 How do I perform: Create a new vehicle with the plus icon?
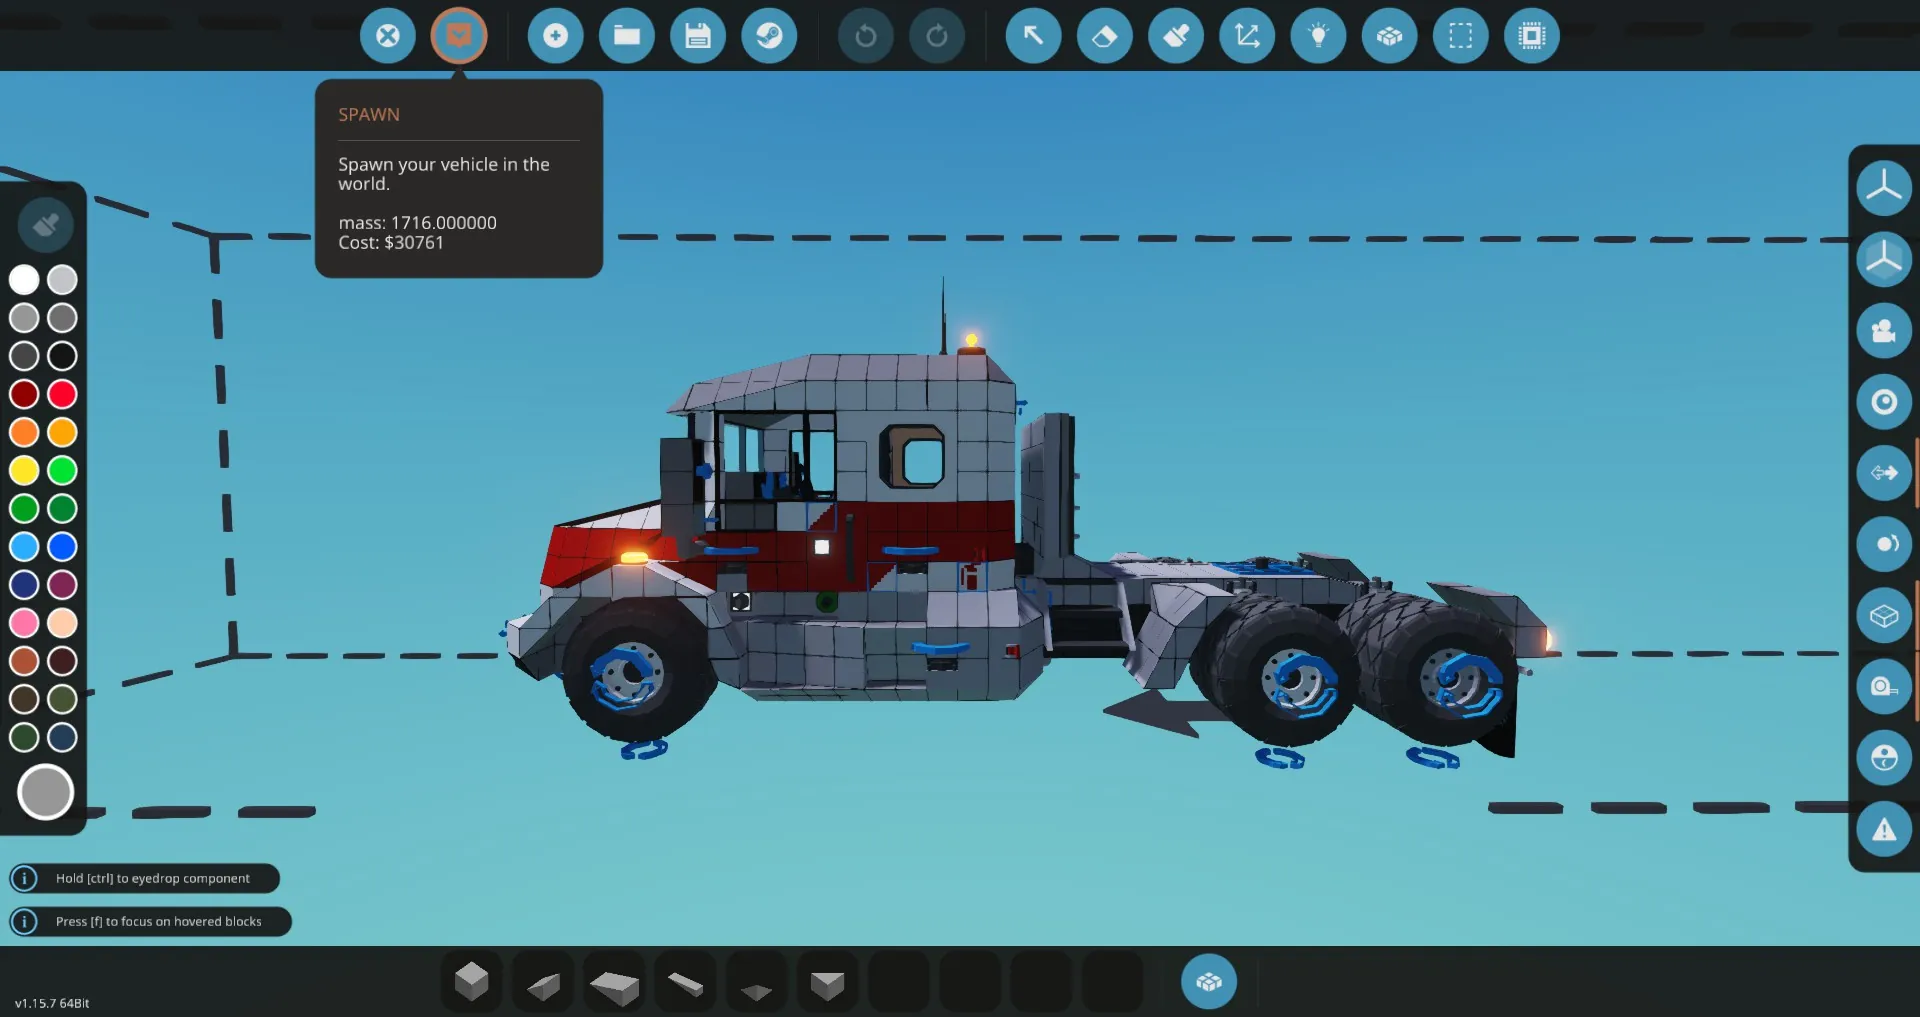555,36
